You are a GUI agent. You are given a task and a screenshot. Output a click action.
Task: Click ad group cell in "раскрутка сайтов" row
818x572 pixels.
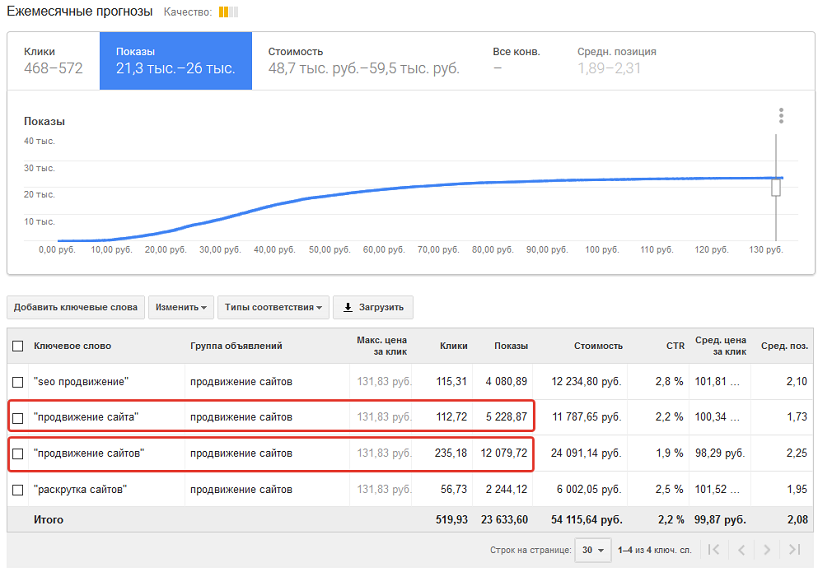pos(241,490)
